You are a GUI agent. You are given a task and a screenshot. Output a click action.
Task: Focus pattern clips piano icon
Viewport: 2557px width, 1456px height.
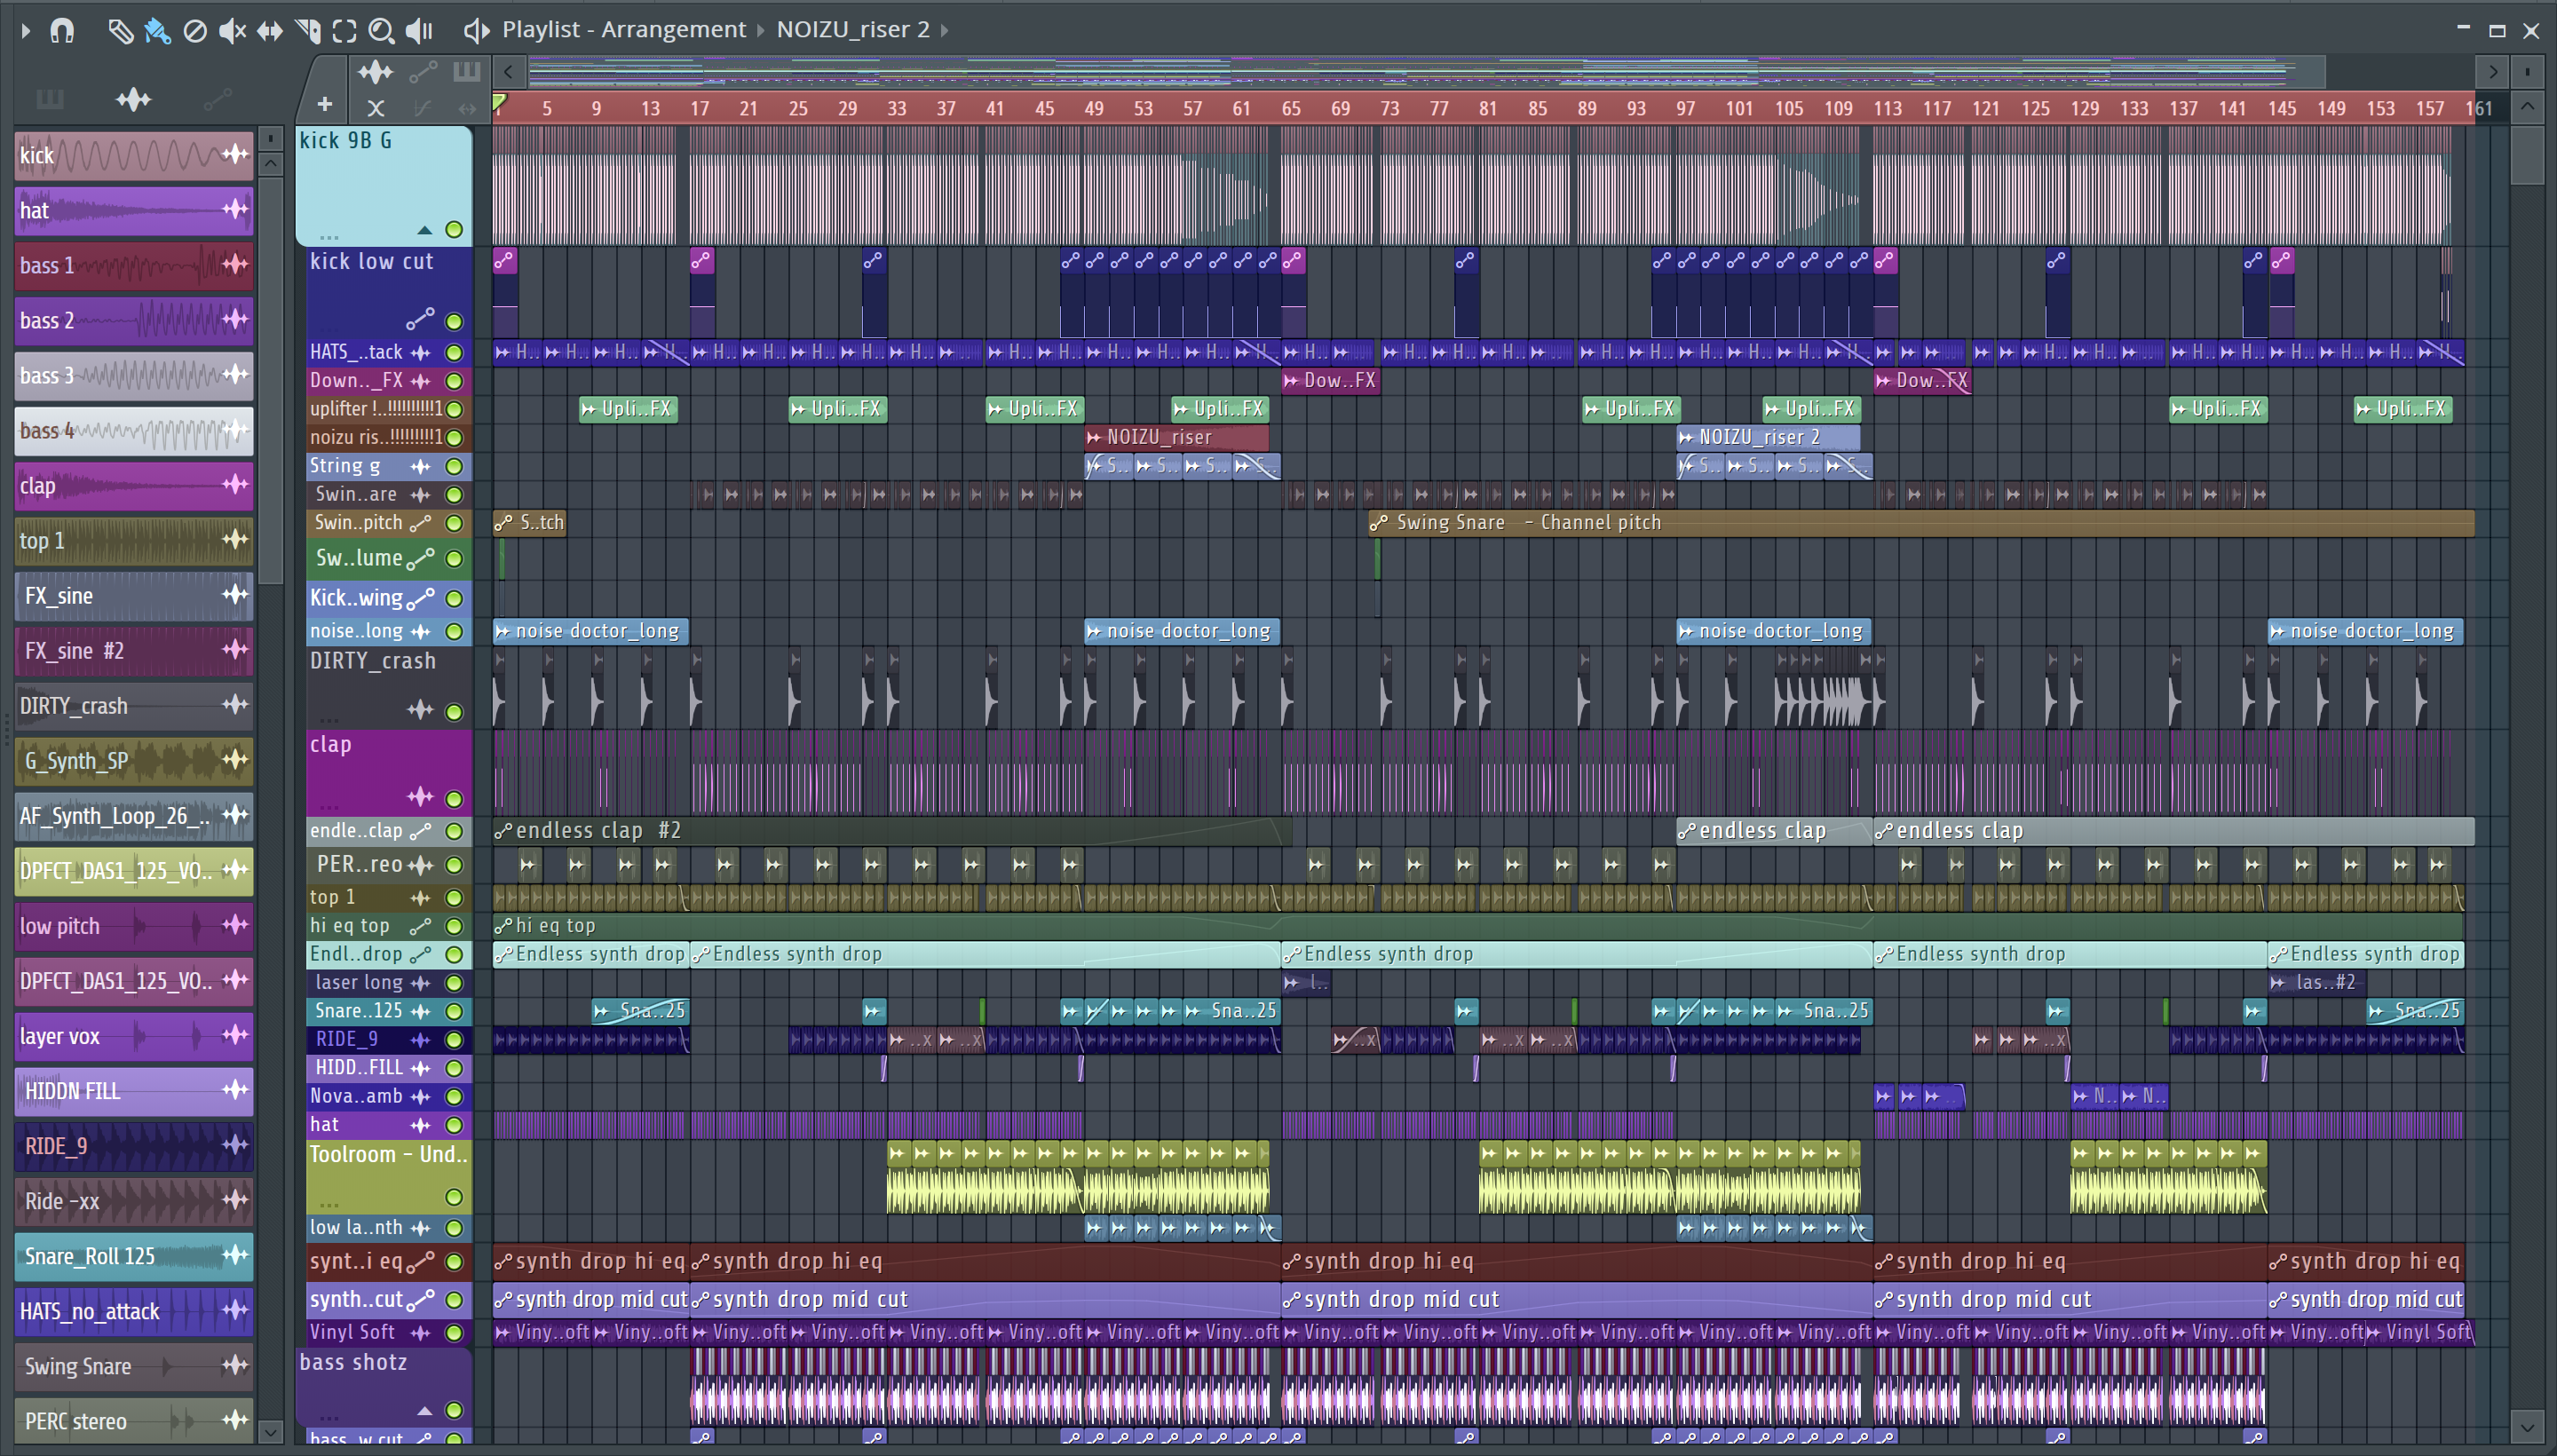point(467,71)
